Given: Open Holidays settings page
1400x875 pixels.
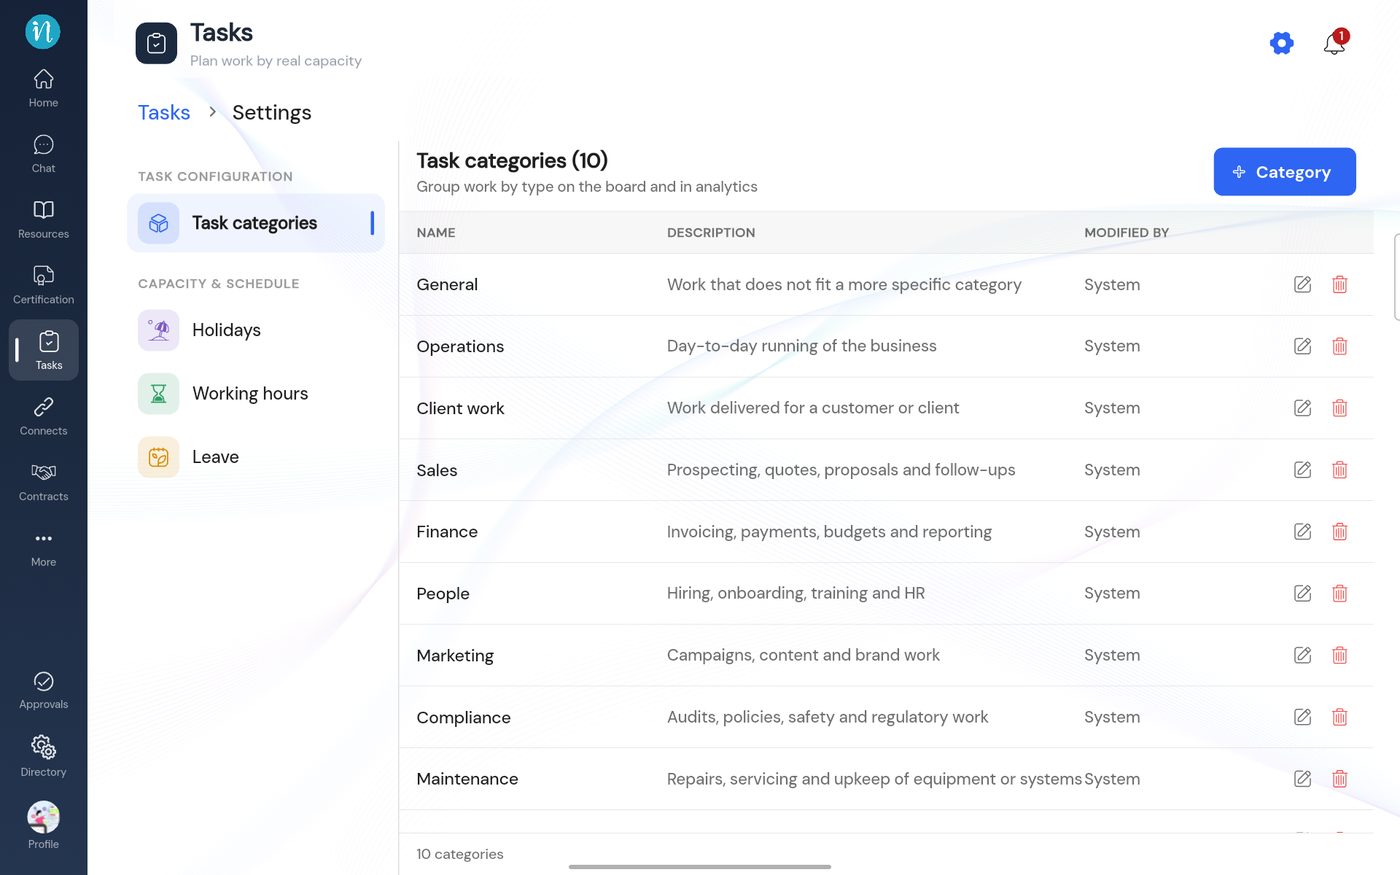Looking at the screenshot, I should 256,330.
